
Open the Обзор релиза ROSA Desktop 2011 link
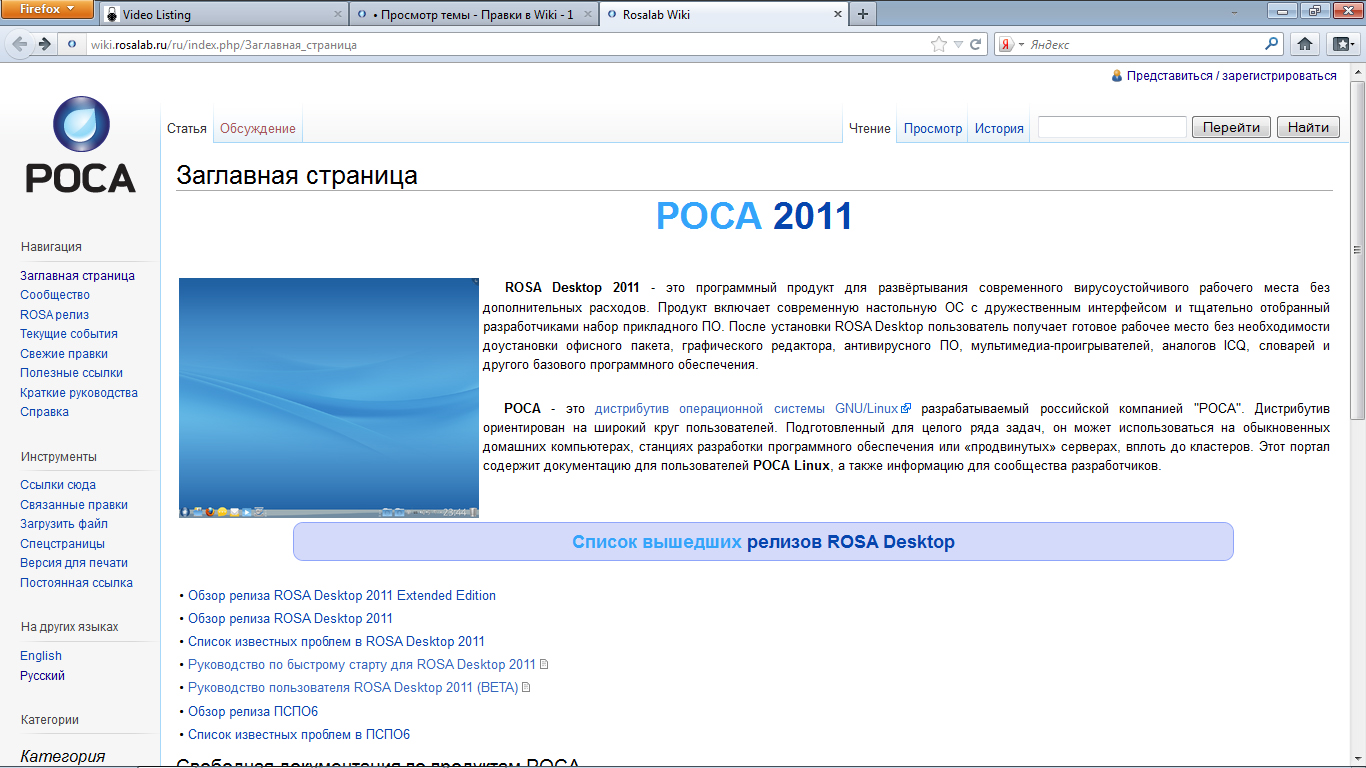(x=290, y=619)
